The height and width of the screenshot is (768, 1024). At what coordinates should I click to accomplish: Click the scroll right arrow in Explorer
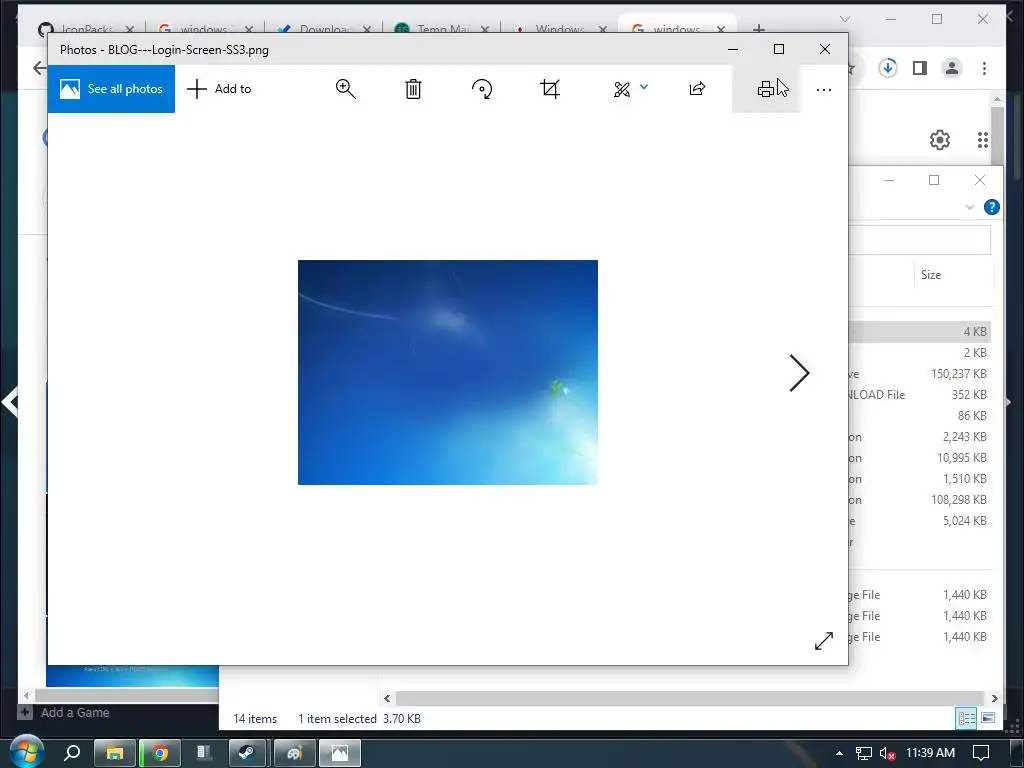(x=994, y=698)
